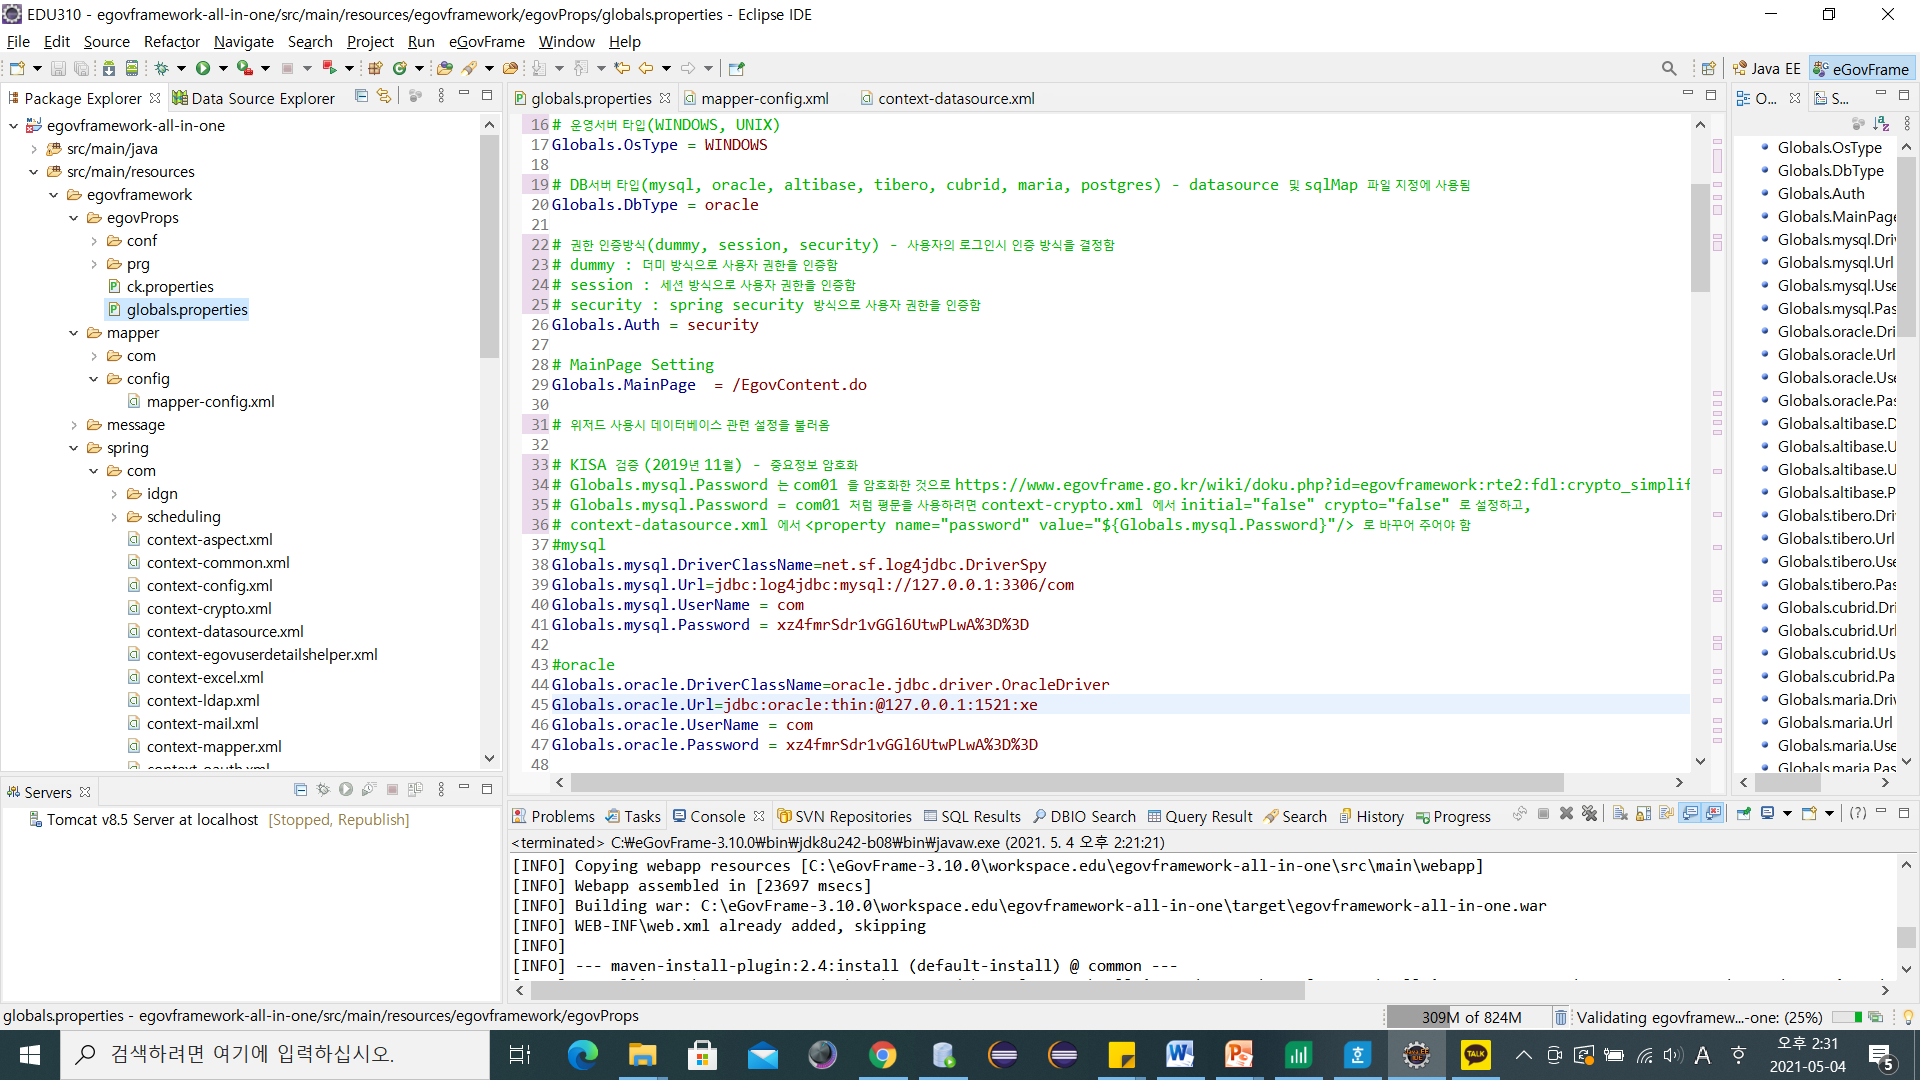The width and height of the screenshot is (1920, 1080).
Task: Click the Last Edit Location arrow icon
Action: pyautogui.click(x=622, y=69)
